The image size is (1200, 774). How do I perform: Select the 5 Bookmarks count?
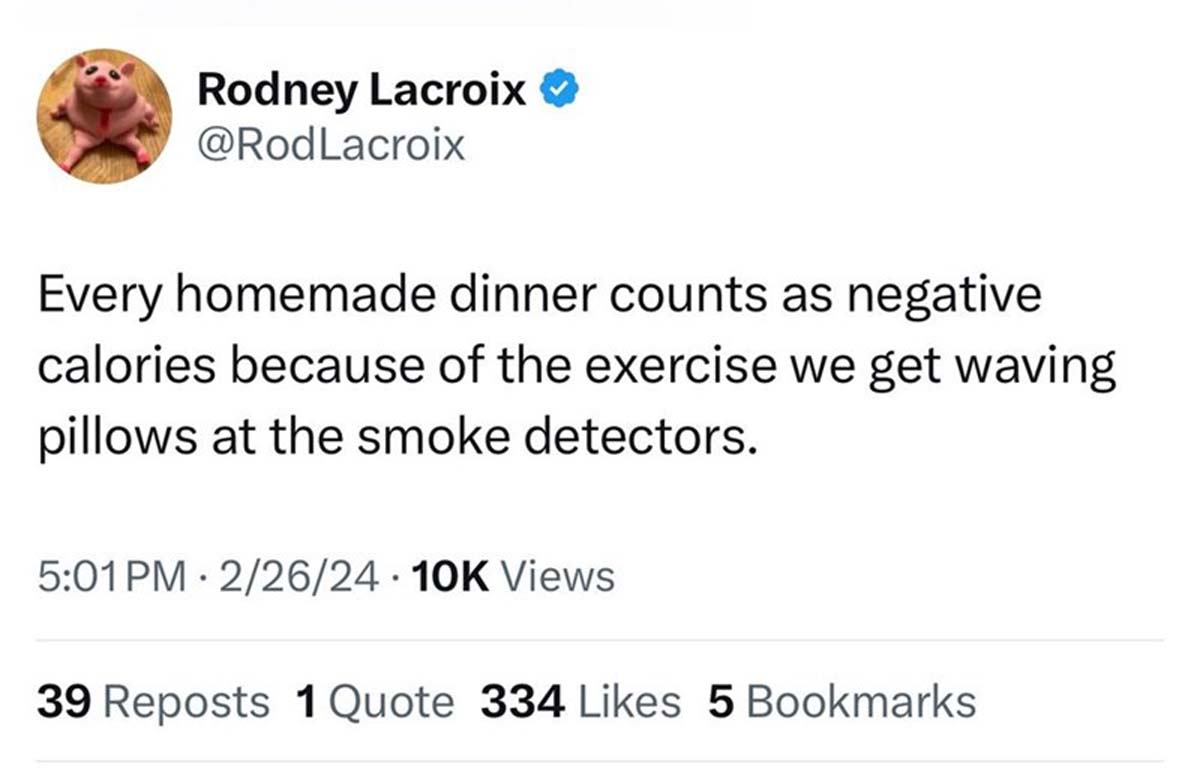click(841, 702)
